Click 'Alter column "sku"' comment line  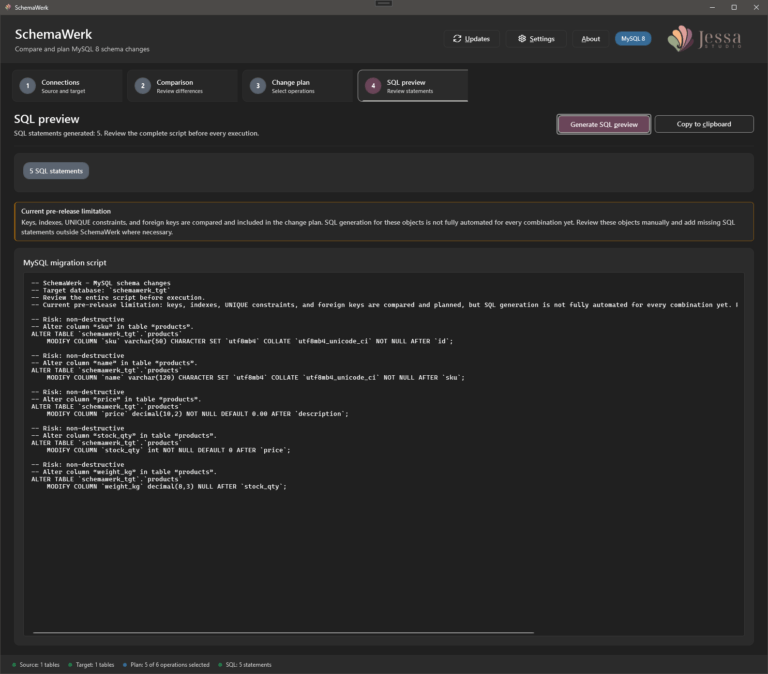coord(113,327)
